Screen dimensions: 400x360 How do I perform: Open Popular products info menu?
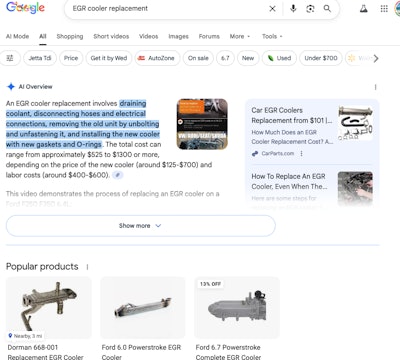[87, 267]
